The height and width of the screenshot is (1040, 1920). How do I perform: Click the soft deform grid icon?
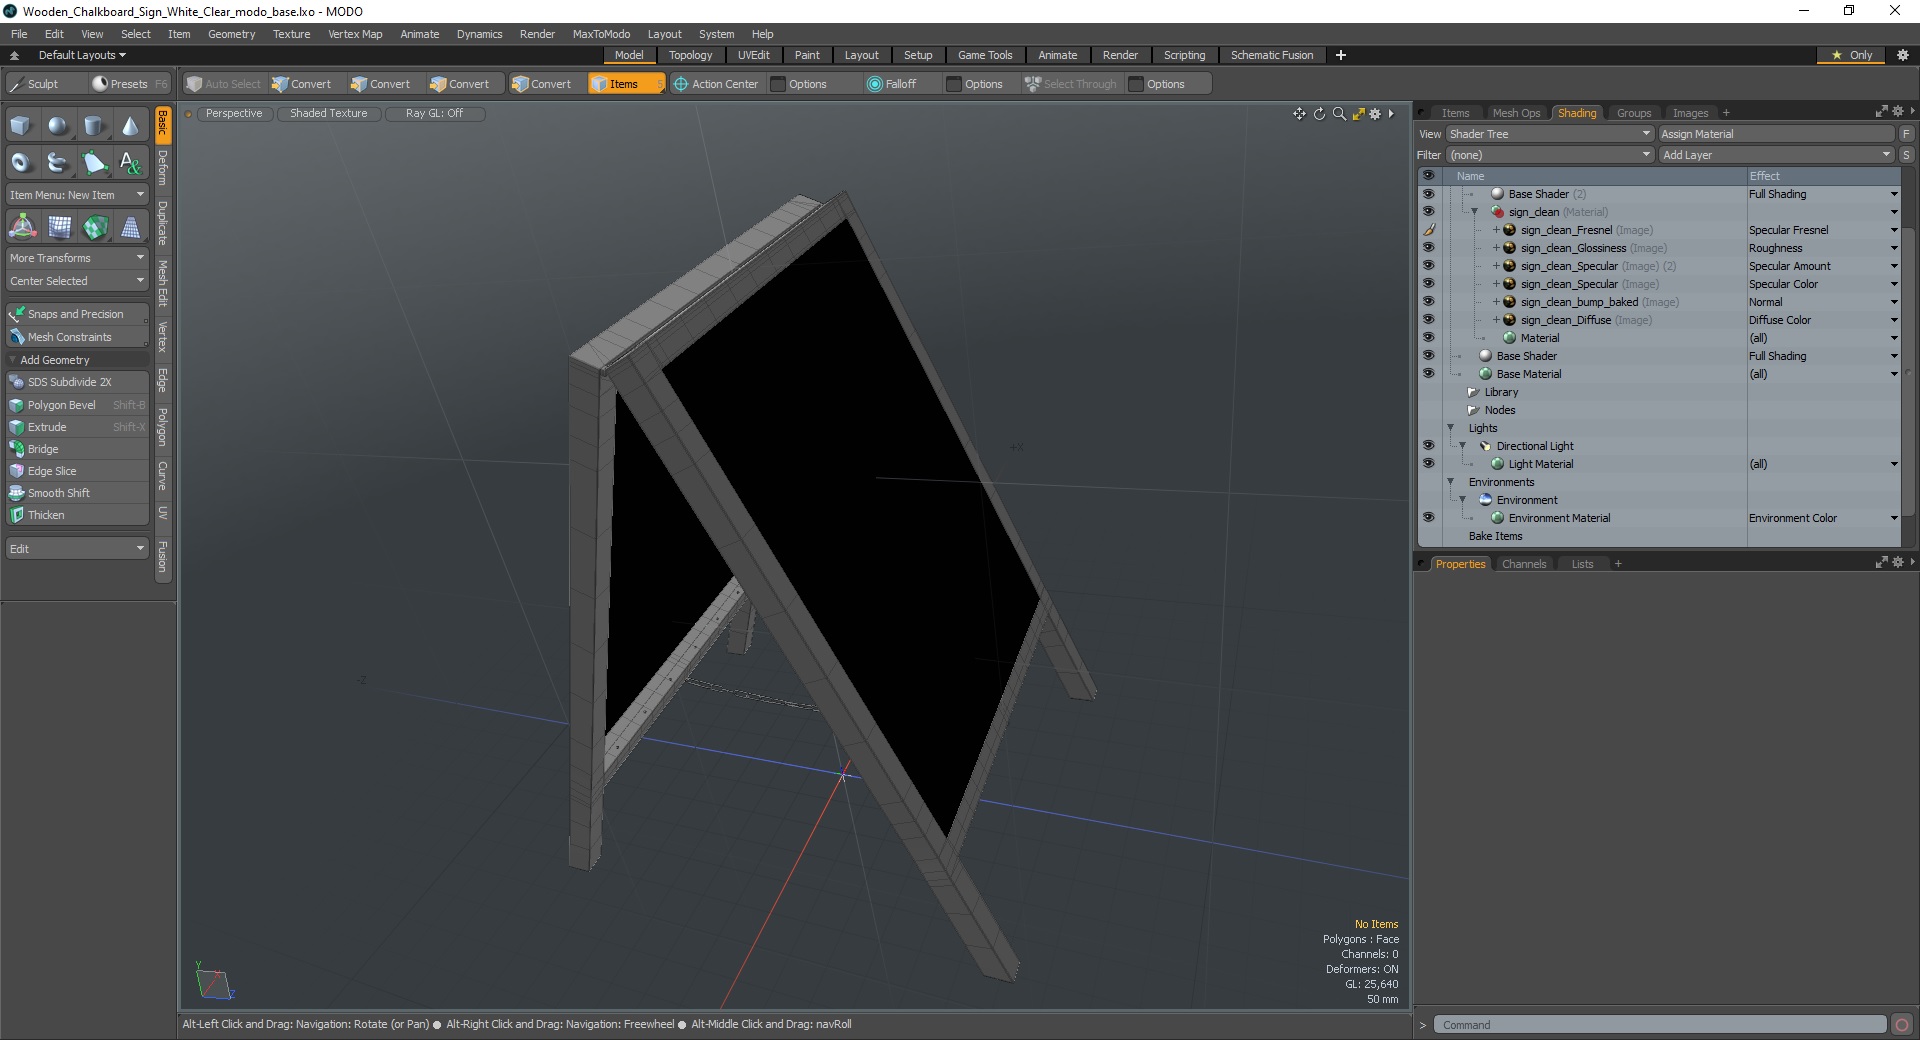coord(59,228)
